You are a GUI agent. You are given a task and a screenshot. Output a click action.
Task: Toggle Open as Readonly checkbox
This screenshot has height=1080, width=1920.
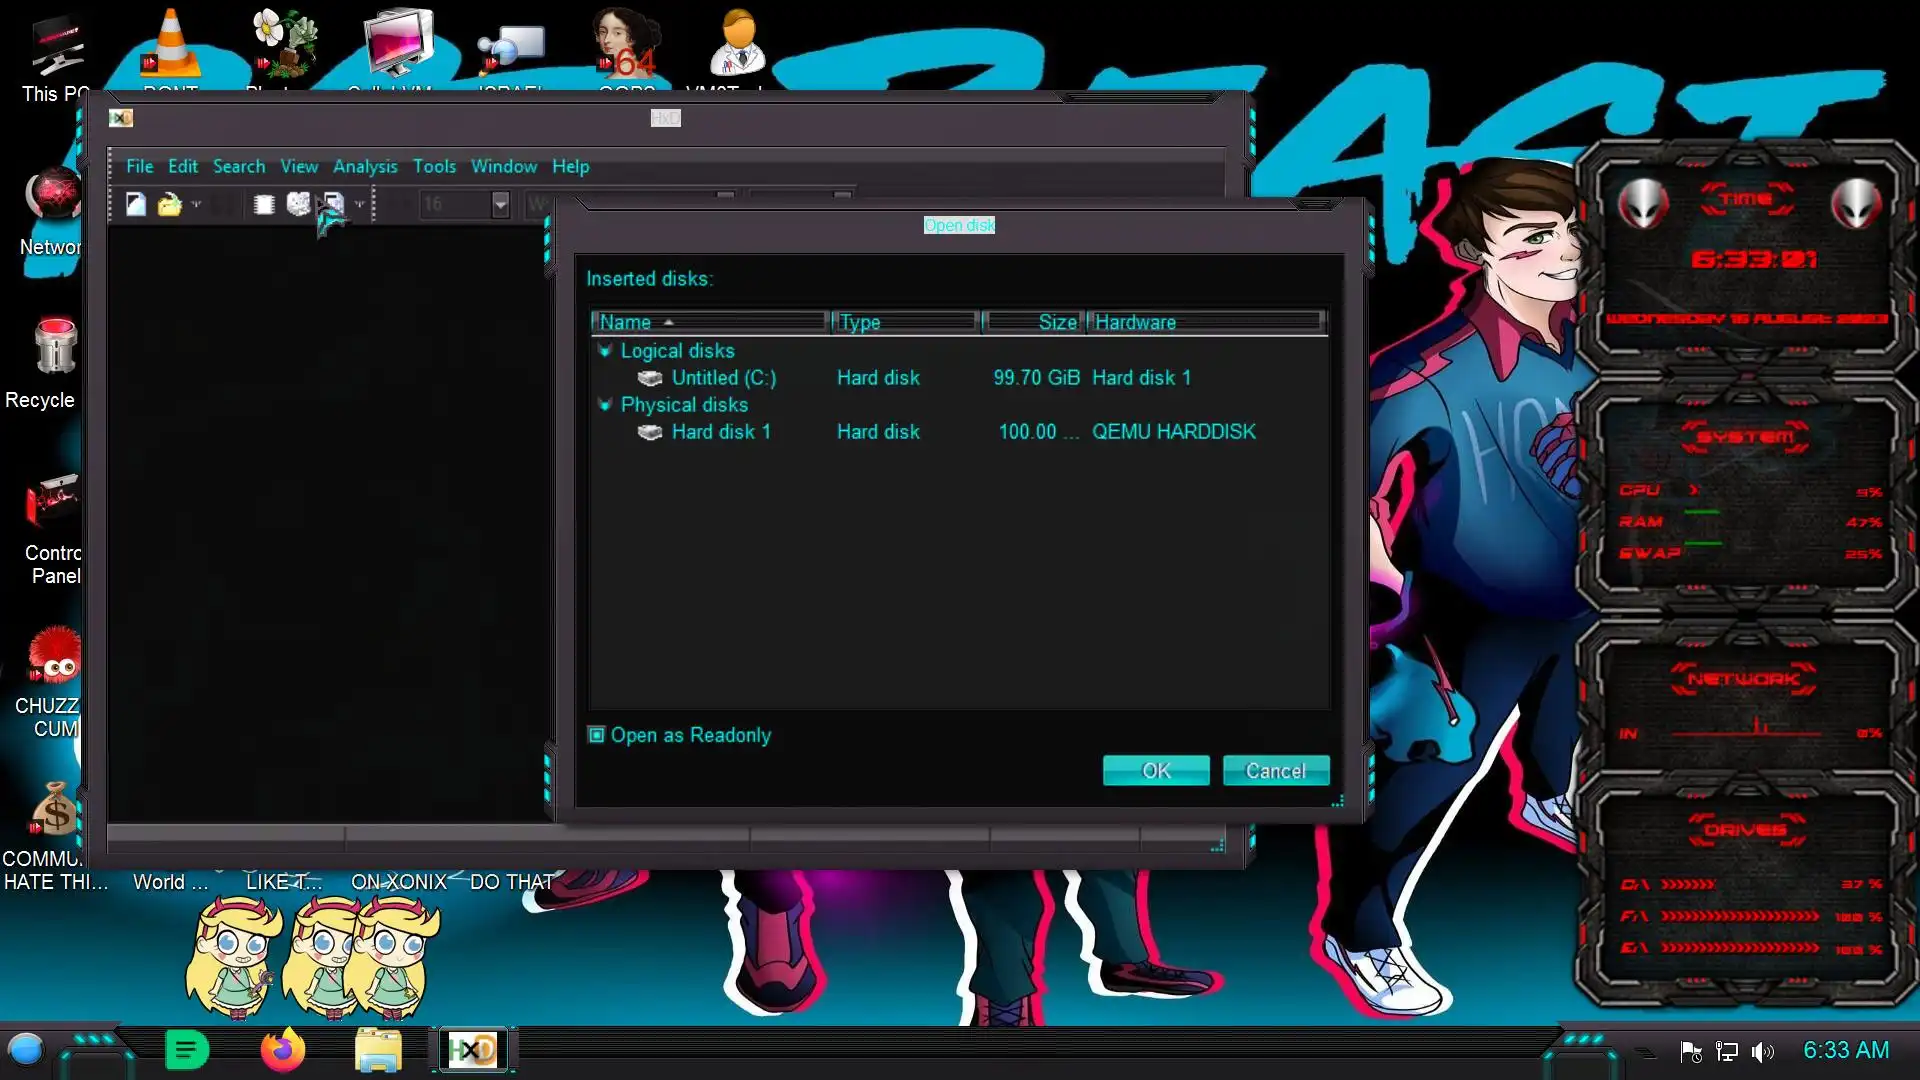(597, 735)
